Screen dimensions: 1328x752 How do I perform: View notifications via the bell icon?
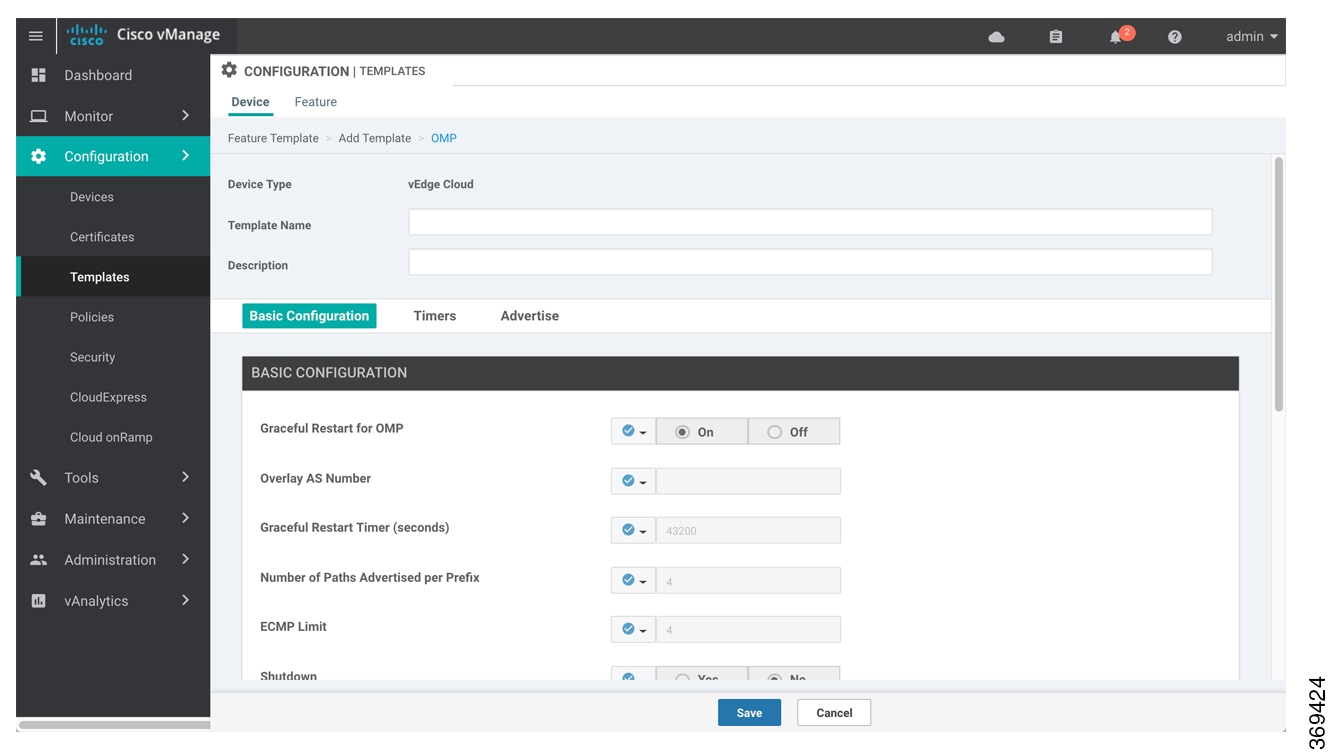1116,37
